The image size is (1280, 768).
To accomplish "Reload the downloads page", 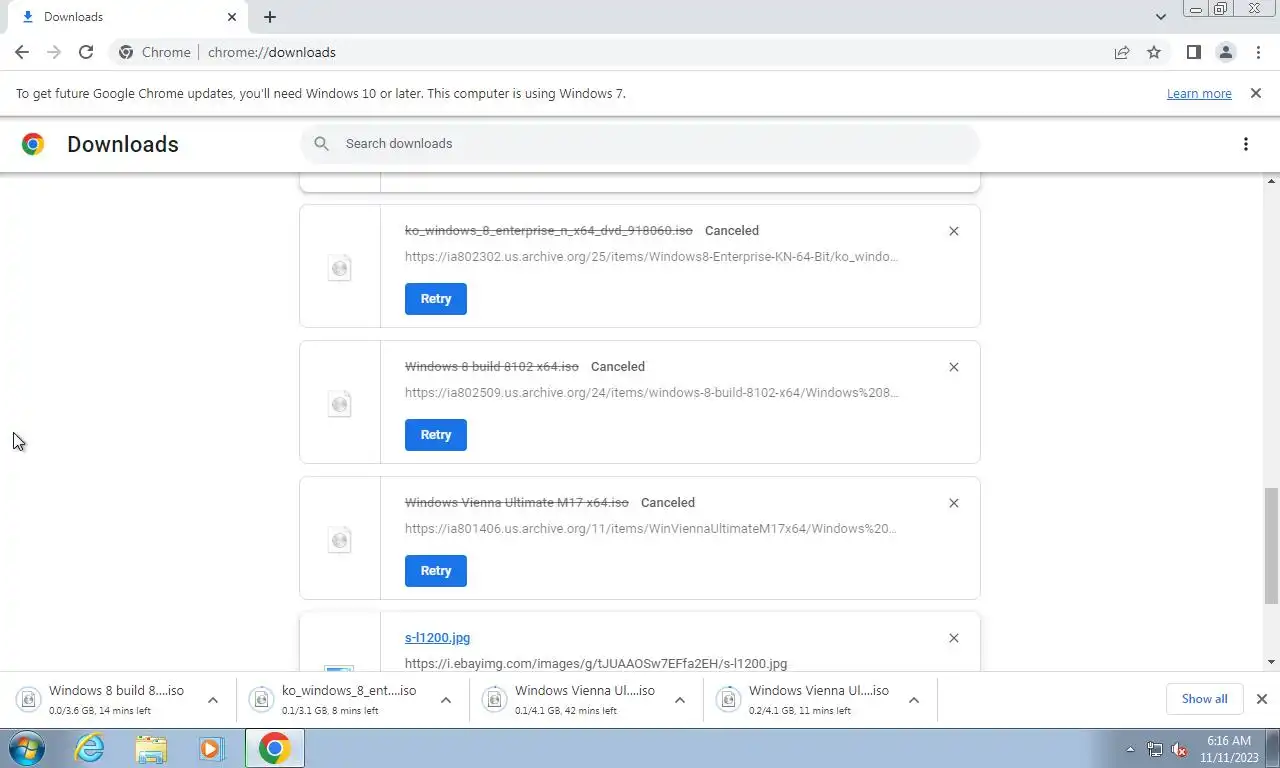I will tap(86, 52).
